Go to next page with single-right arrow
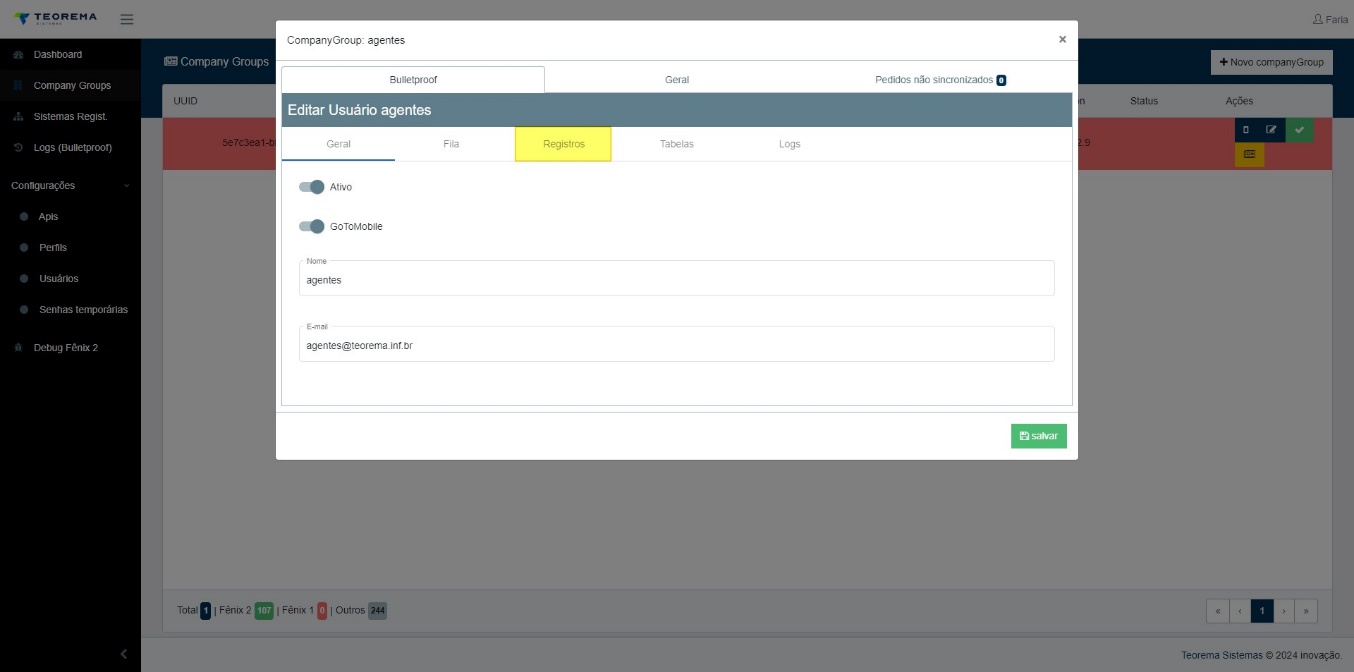Screen dimensions: 1354x672 [1285, 611]
